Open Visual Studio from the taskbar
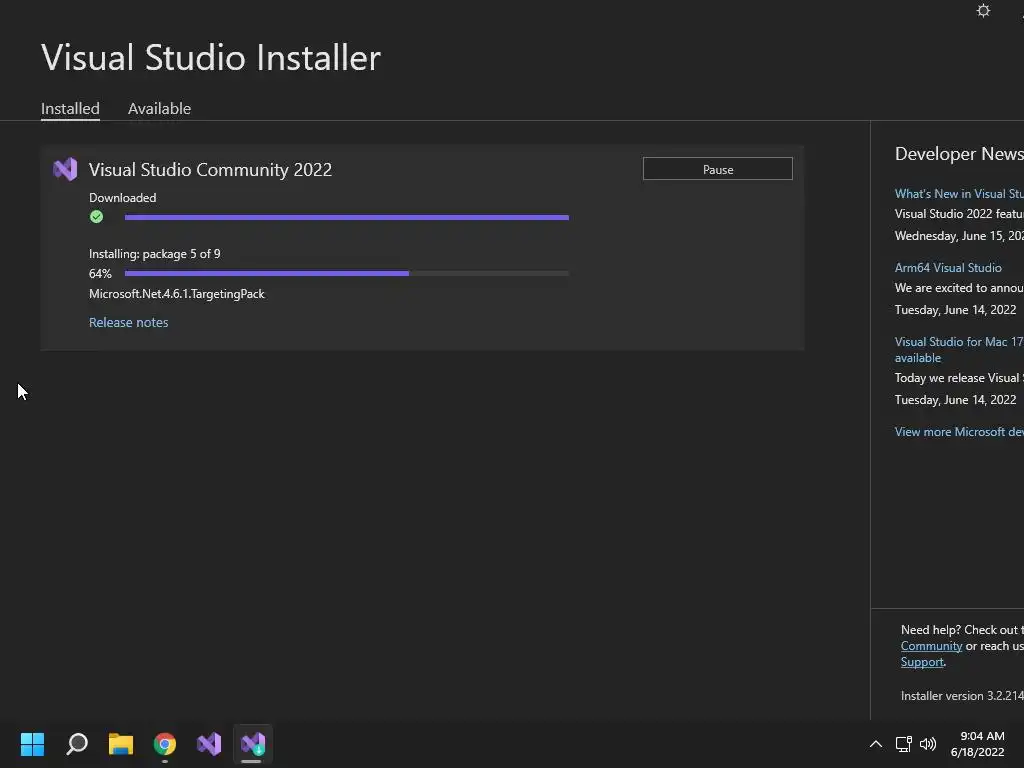The image size is (1024, 768). point(209,744)
